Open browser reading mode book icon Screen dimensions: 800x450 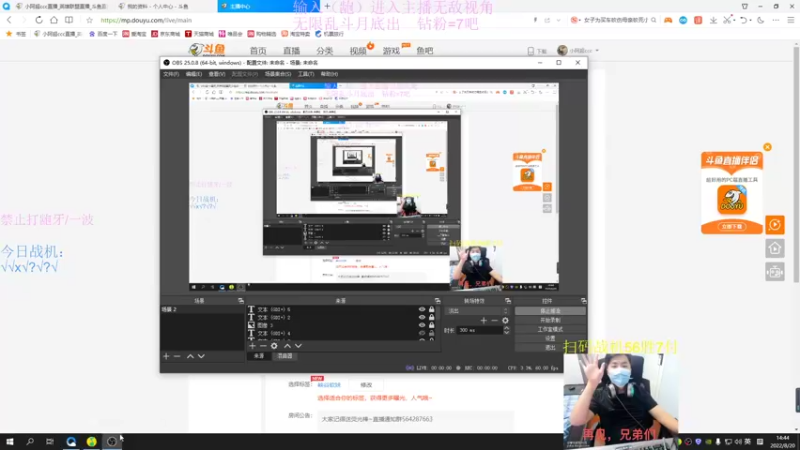tap(69, 20)
